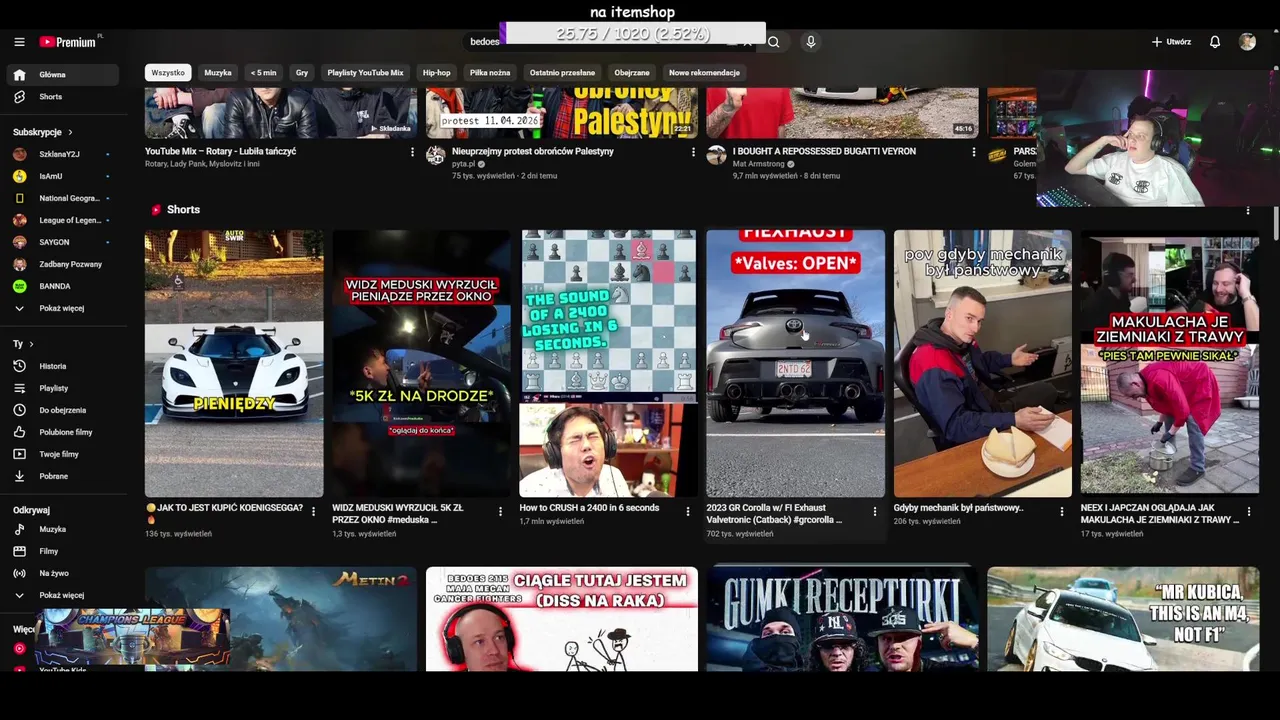Viewport: 1280px width, 720px height.
Task: Open options for Koenigsegg short
Action: (x=313, y=511)
